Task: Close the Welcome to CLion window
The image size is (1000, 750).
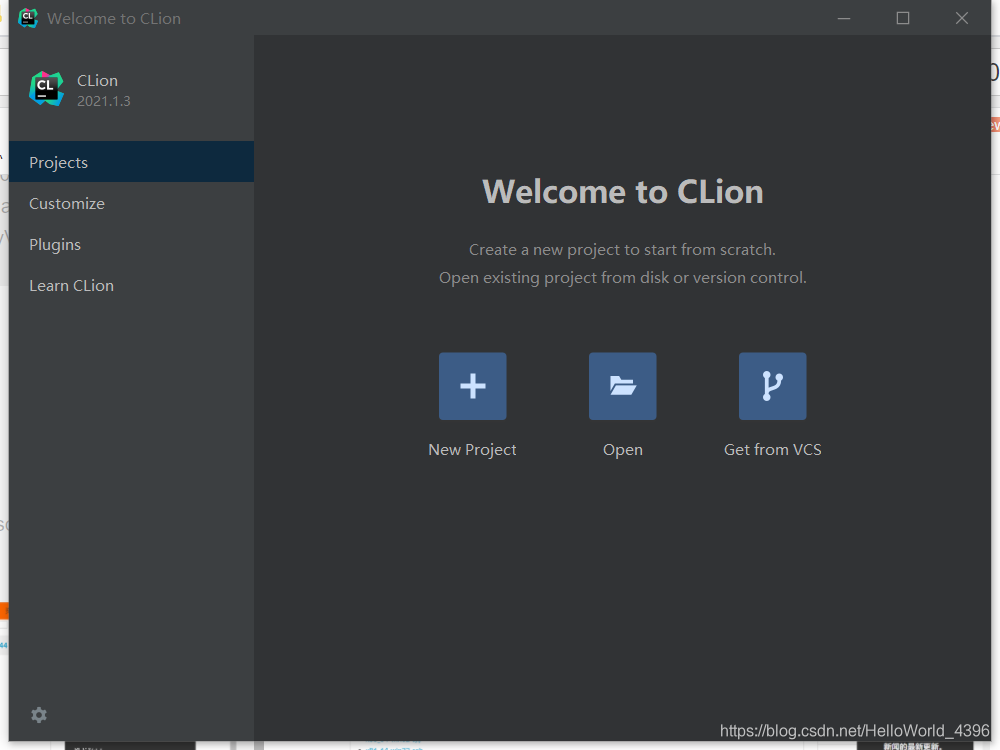Action: pos(962,18)
